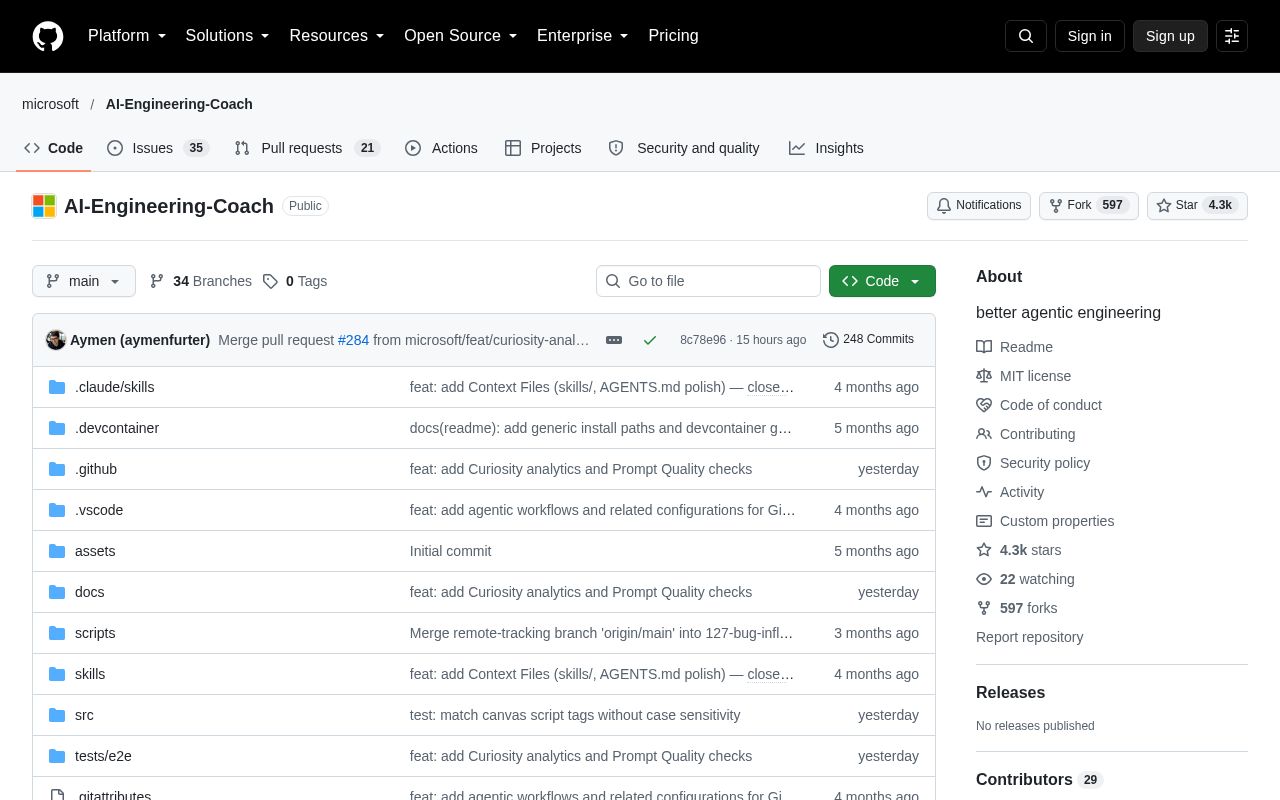Open the main branch selector

coord(84,281)
